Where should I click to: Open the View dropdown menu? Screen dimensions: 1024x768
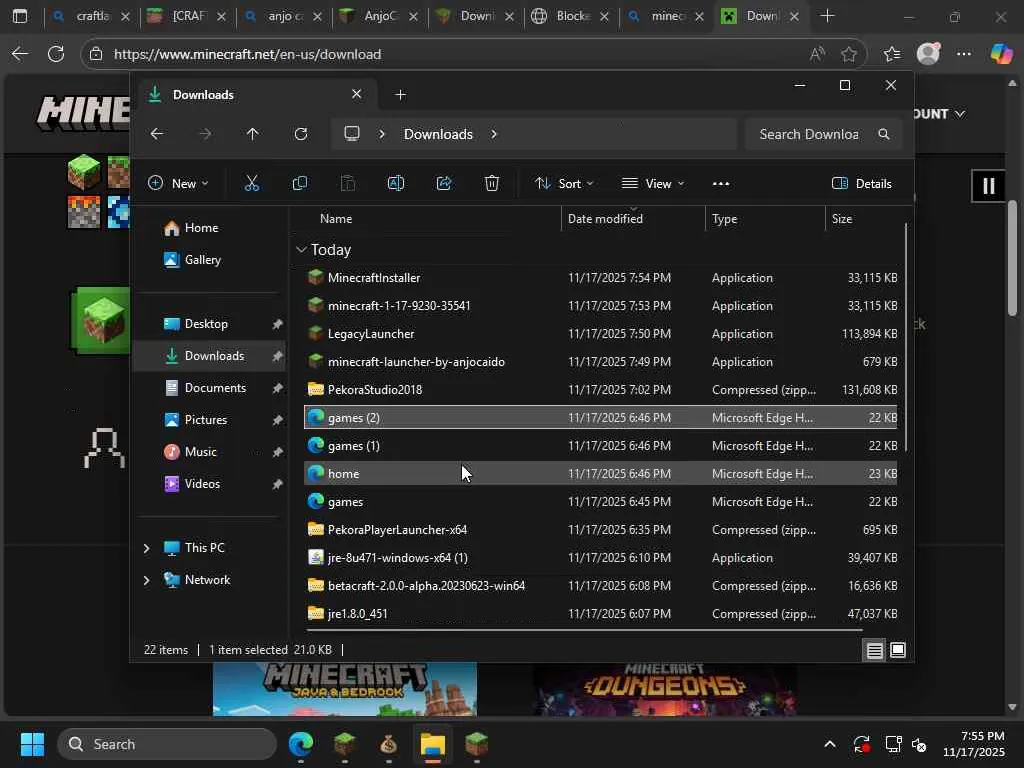(x=652, y=184)
